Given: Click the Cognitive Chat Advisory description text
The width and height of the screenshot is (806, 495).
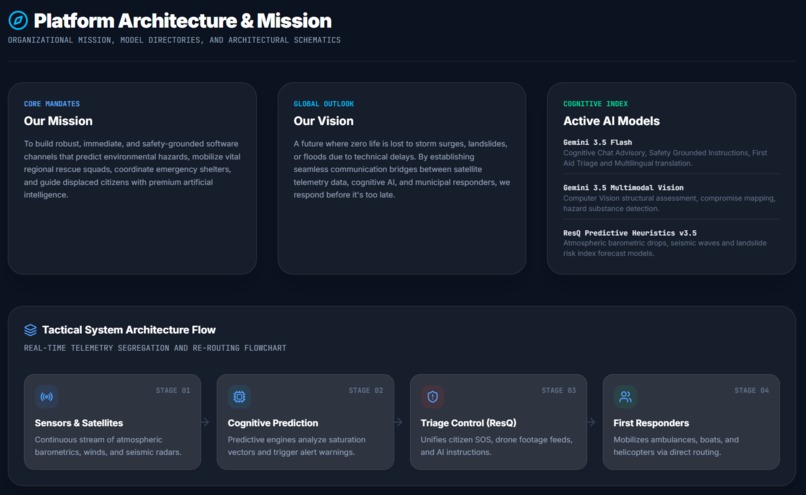Looking at the screenshot, I should (665, 158).
